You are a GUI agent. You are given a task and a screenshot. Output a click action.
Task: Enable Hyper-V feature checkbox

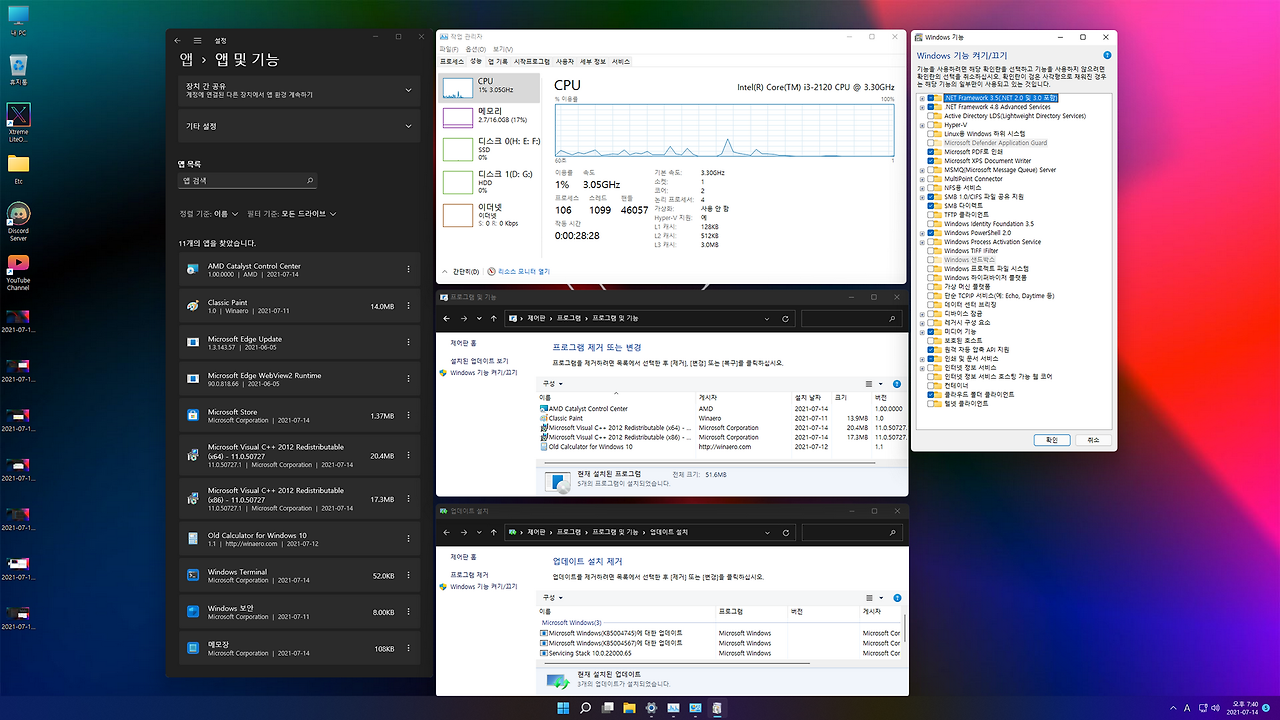pyautogui.click(x=930, y=125)
